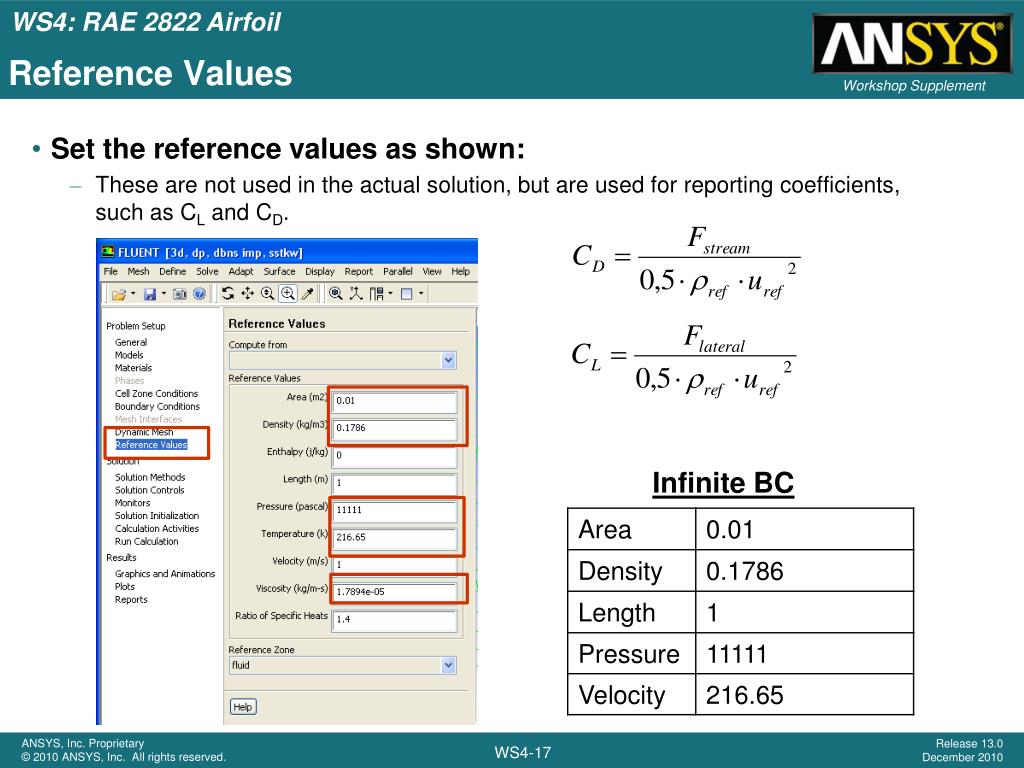
Task: Click the Length (m) input field
Action: (x=394, y=483)
